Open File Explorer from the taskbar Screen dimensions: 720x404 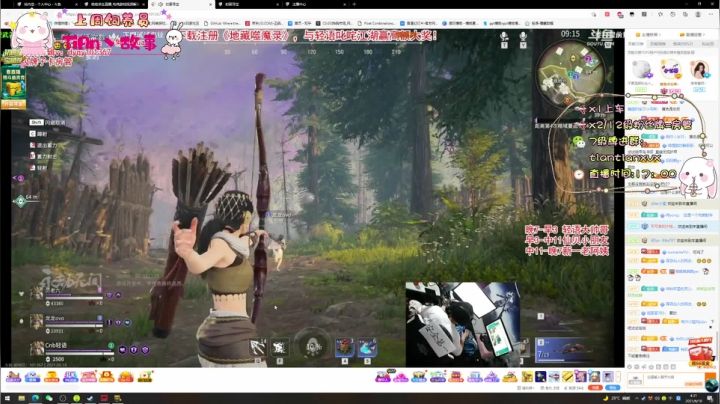[x=21, y=398]
